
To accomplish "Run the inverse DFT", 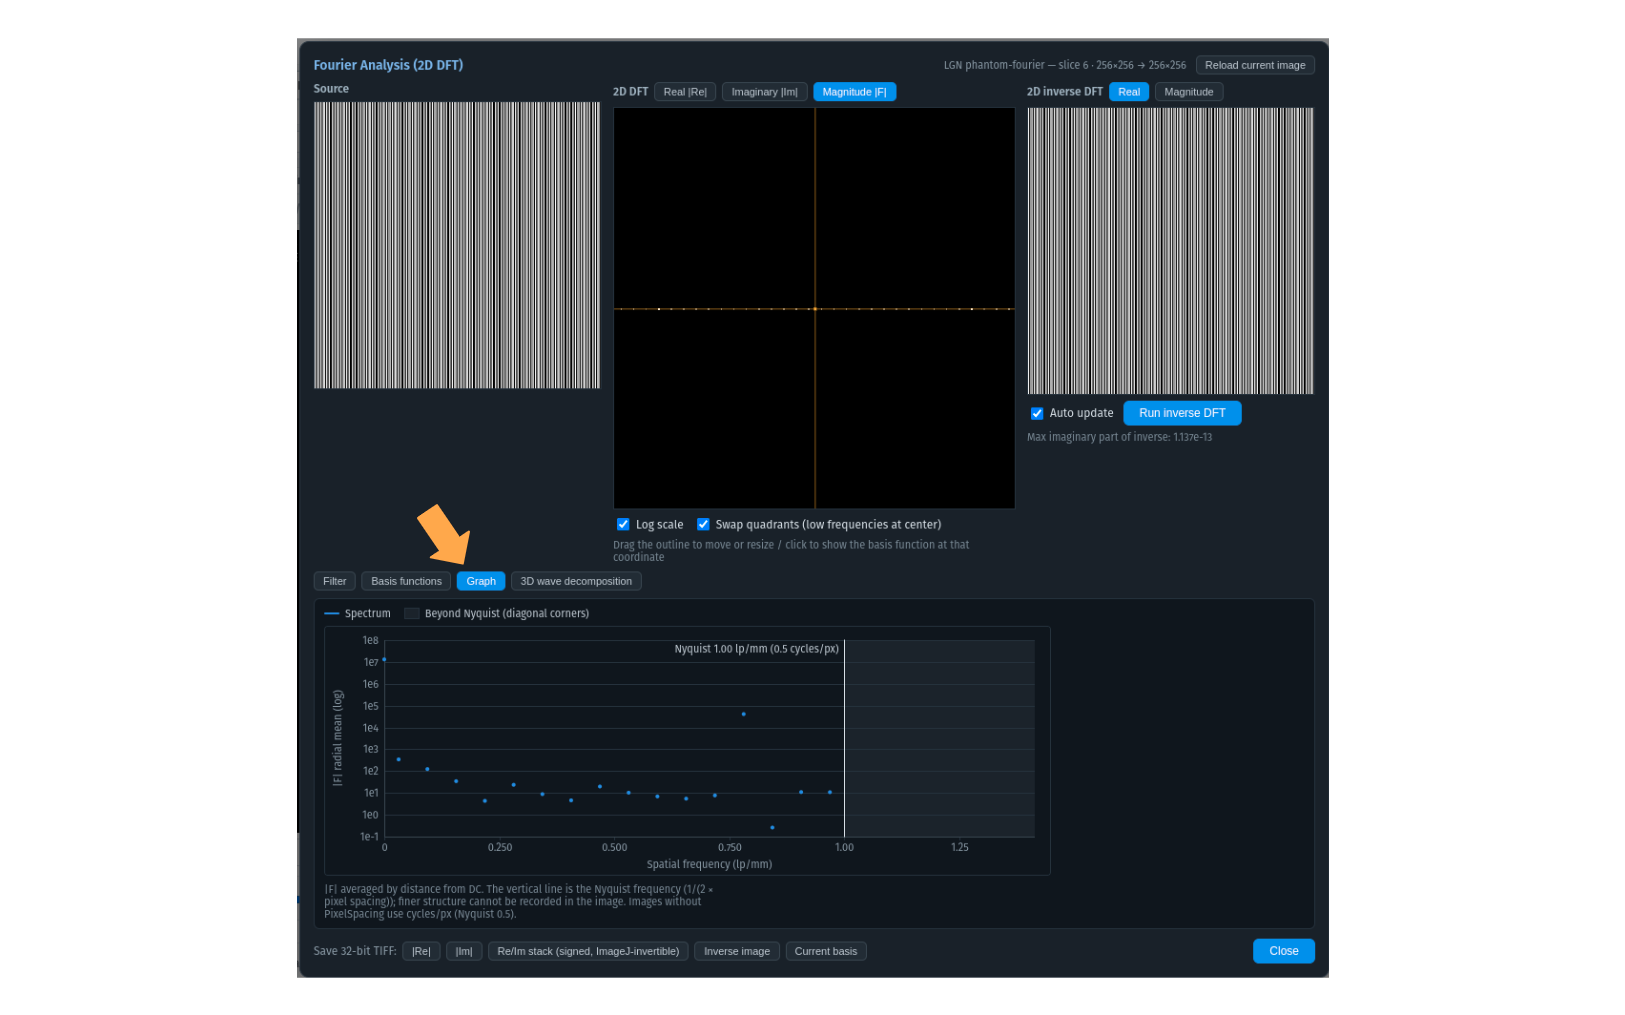I will [1182, 413].
